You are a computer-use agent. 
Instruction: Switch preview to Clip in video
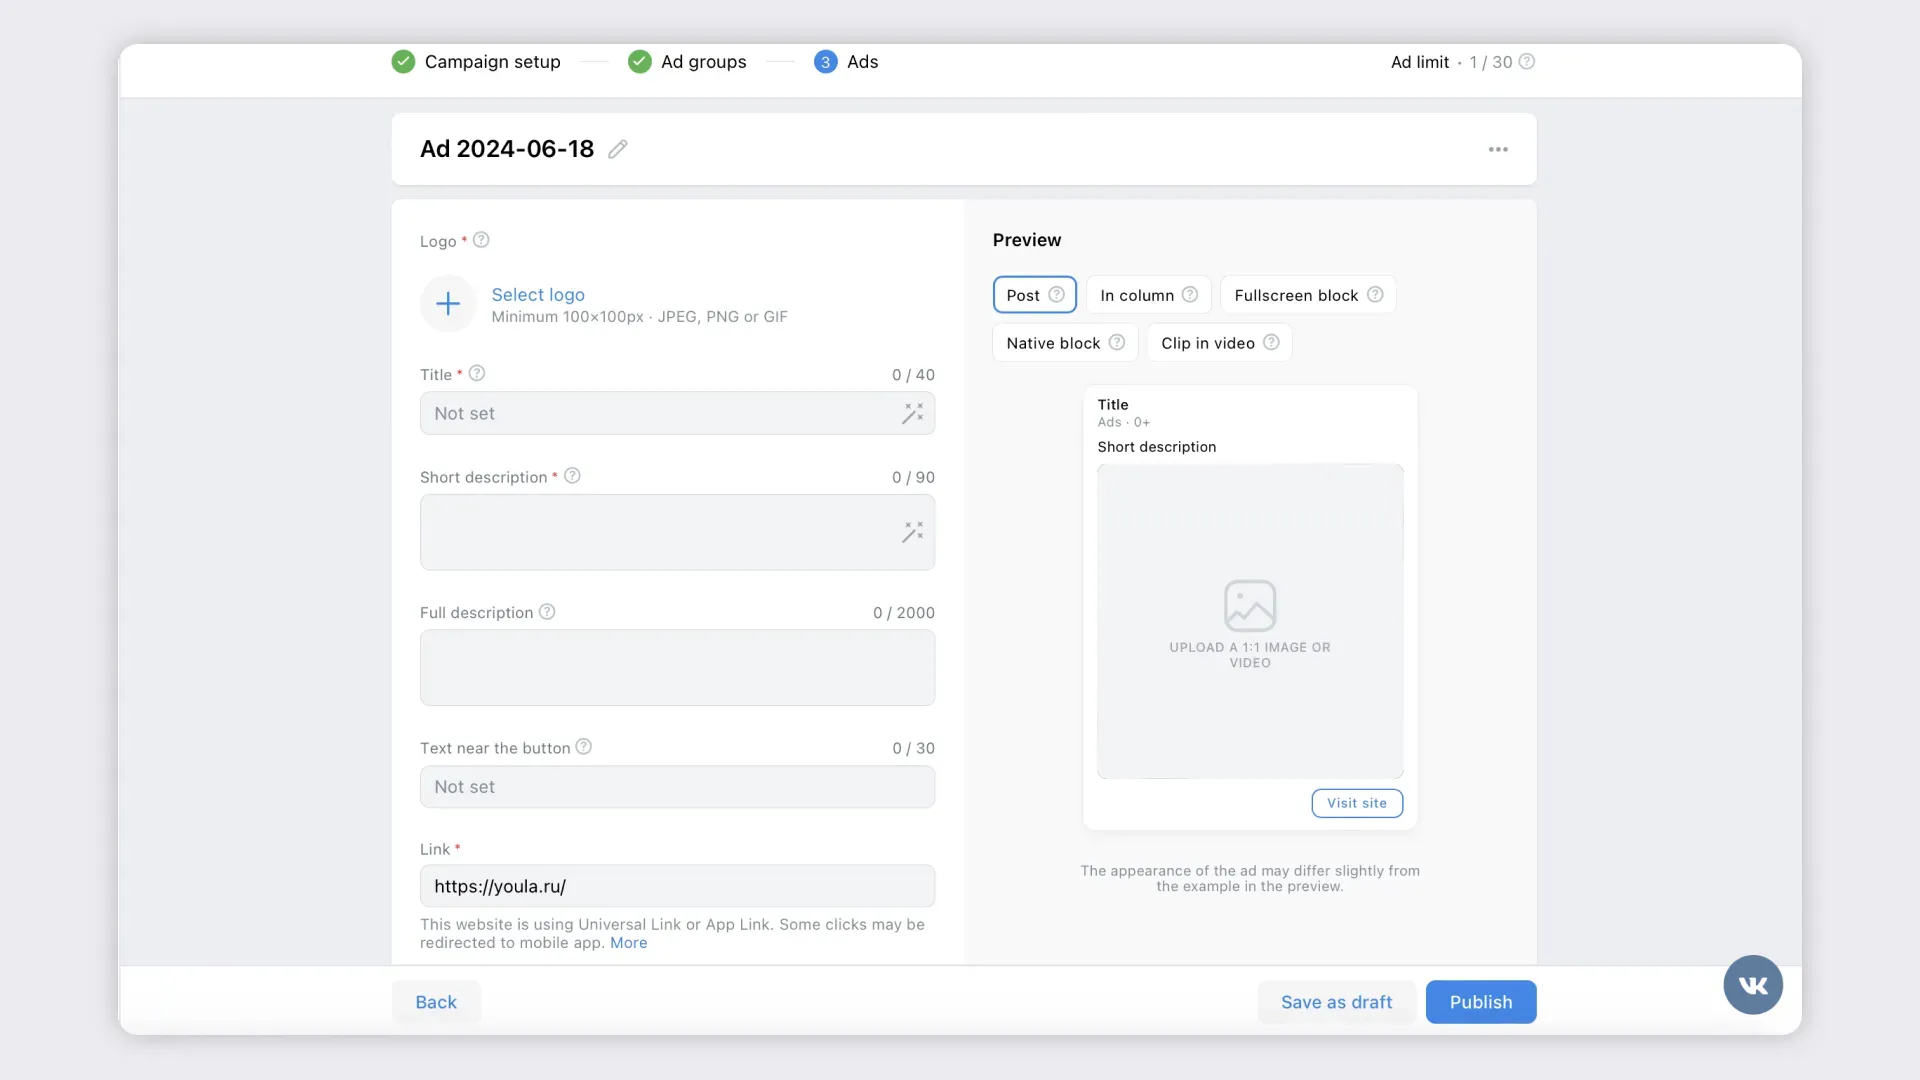(x=1207, y=343)
